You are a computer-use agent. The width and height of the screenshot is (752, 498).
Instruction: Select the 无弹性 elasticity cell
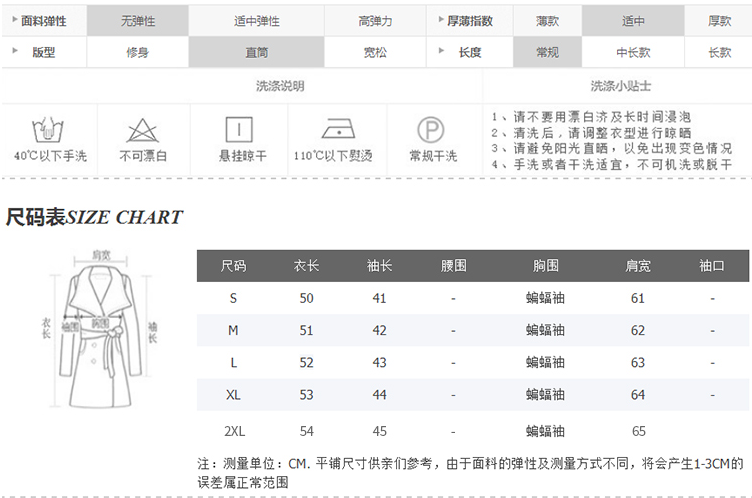[x=138, y=21]
